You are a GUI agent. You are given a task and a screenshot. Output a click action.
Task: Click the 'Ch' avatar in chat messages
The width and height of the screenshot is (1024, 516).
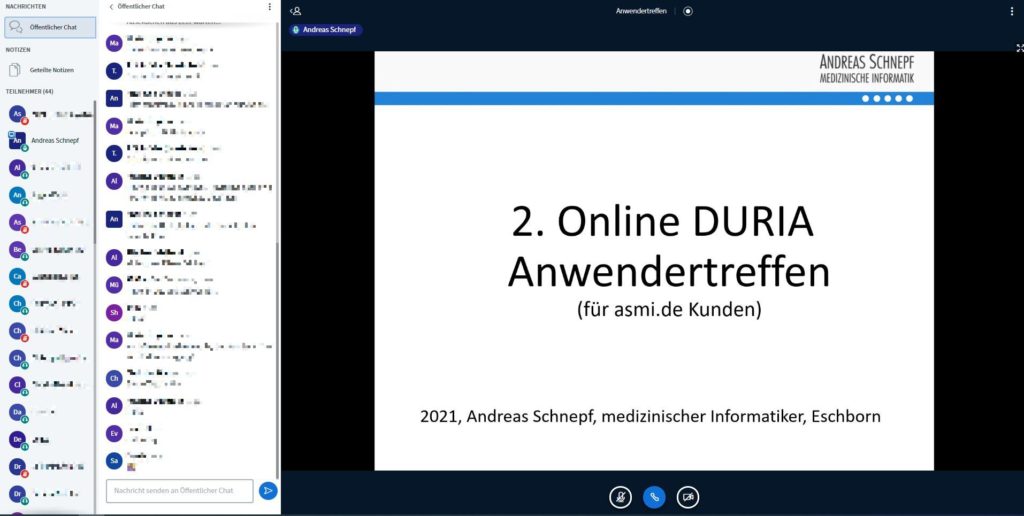click(114, 378)
